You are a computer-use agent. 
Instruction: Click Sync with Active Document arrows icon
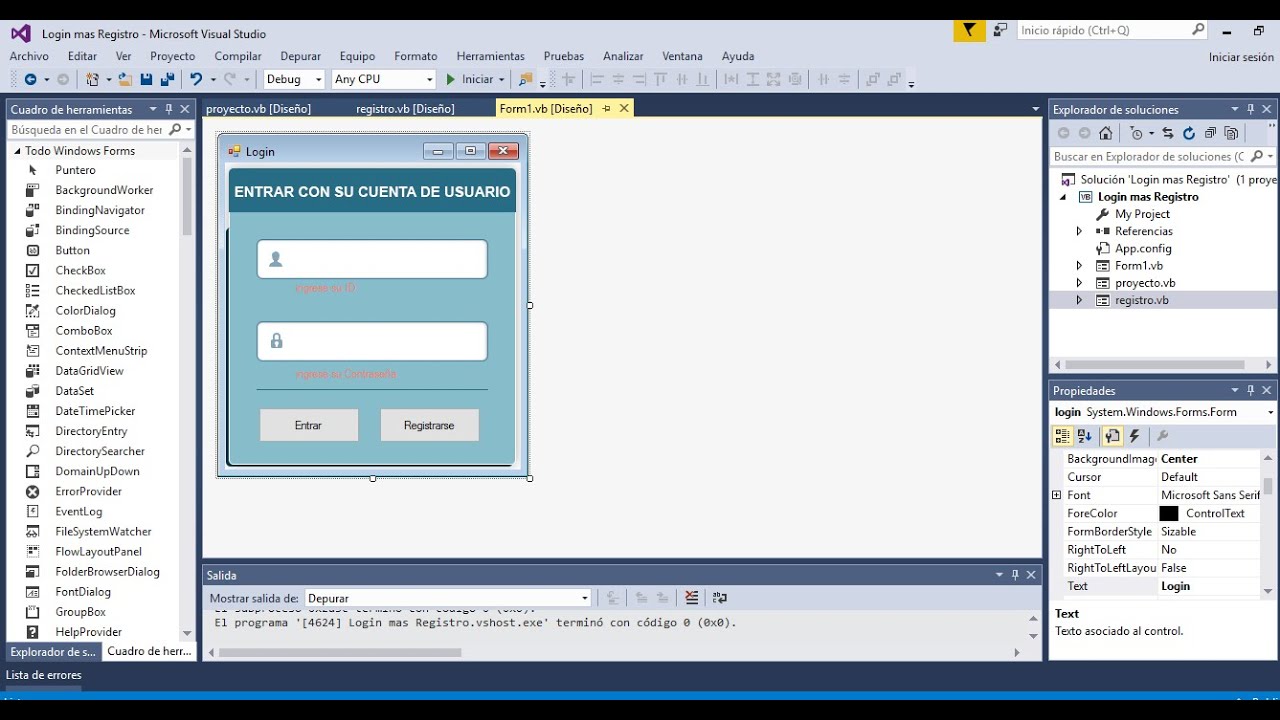[1167, 133]
